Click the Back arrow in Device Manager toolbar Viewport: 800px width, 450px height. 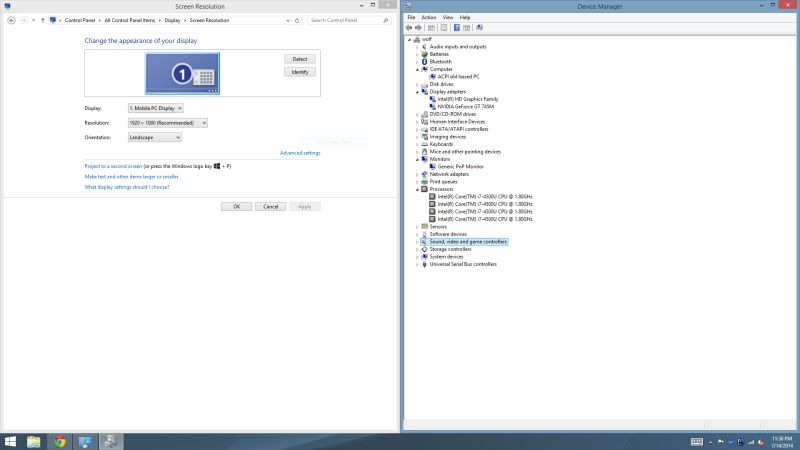(x=409, y=28)
